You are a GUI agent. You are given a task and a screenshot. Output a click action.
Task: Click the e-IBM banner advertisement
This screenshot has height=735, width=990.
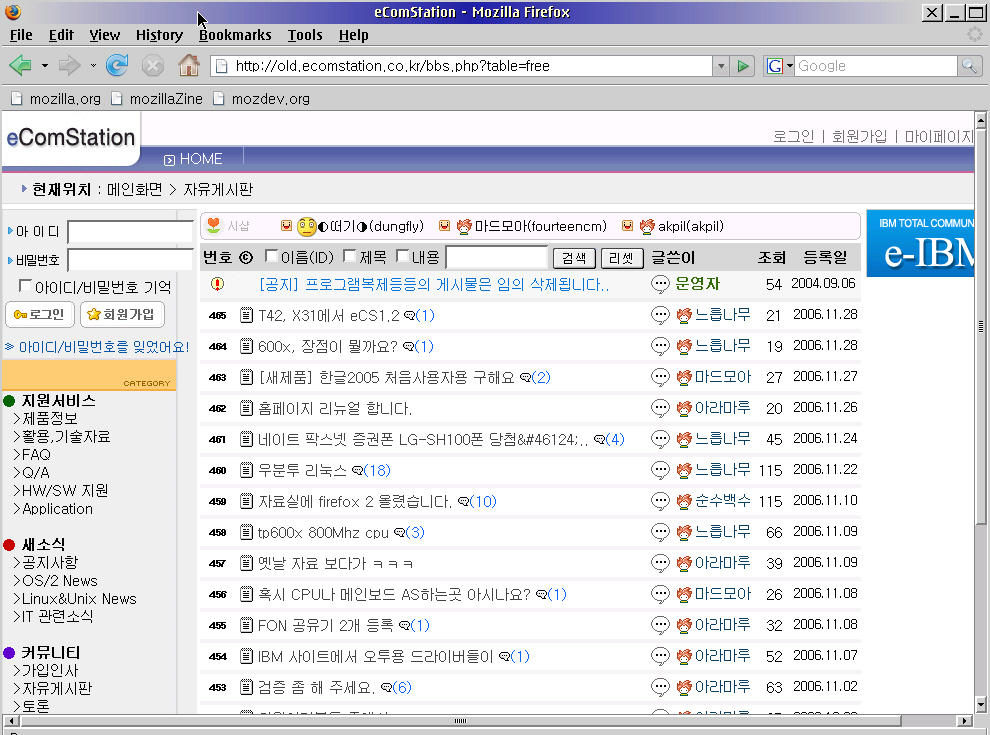pos(920,244)
